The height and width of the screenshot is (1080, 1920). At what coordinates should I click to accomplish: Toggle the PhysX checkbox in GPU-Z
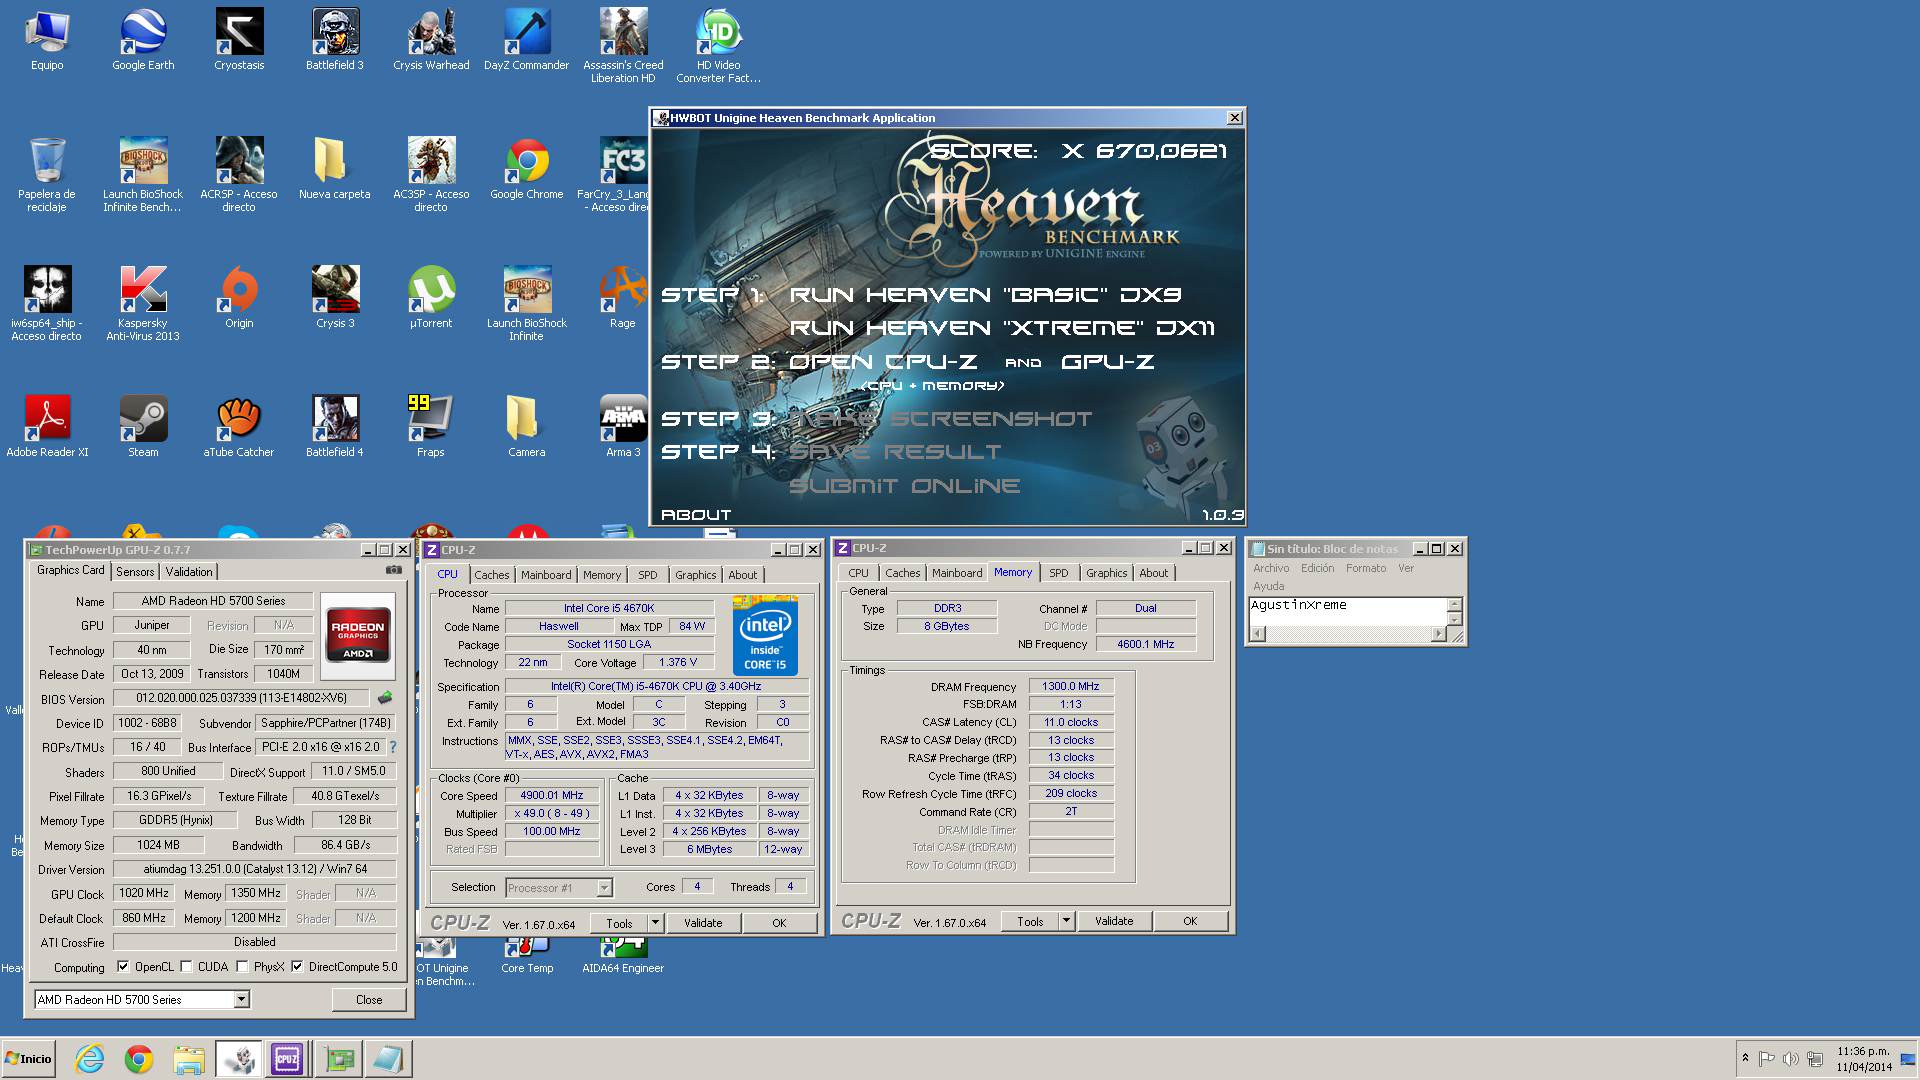point(242,967)
